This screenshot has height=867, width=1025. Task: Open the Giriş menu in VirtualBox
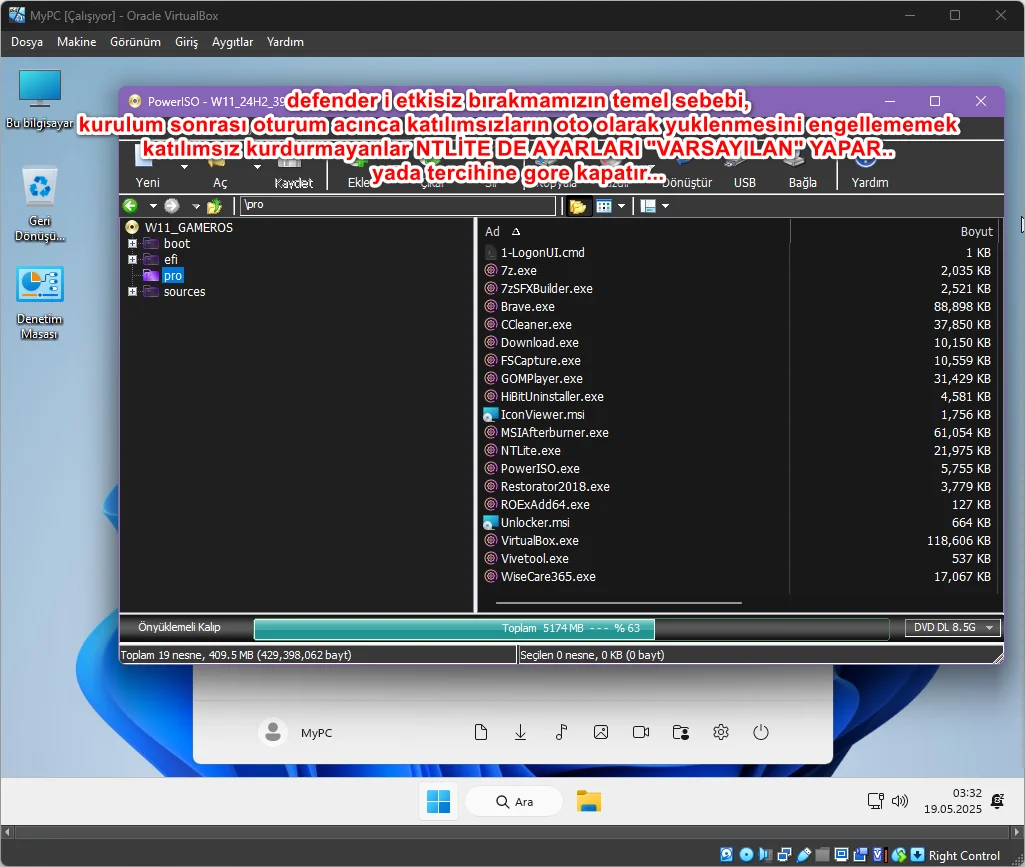coord(186,42)
